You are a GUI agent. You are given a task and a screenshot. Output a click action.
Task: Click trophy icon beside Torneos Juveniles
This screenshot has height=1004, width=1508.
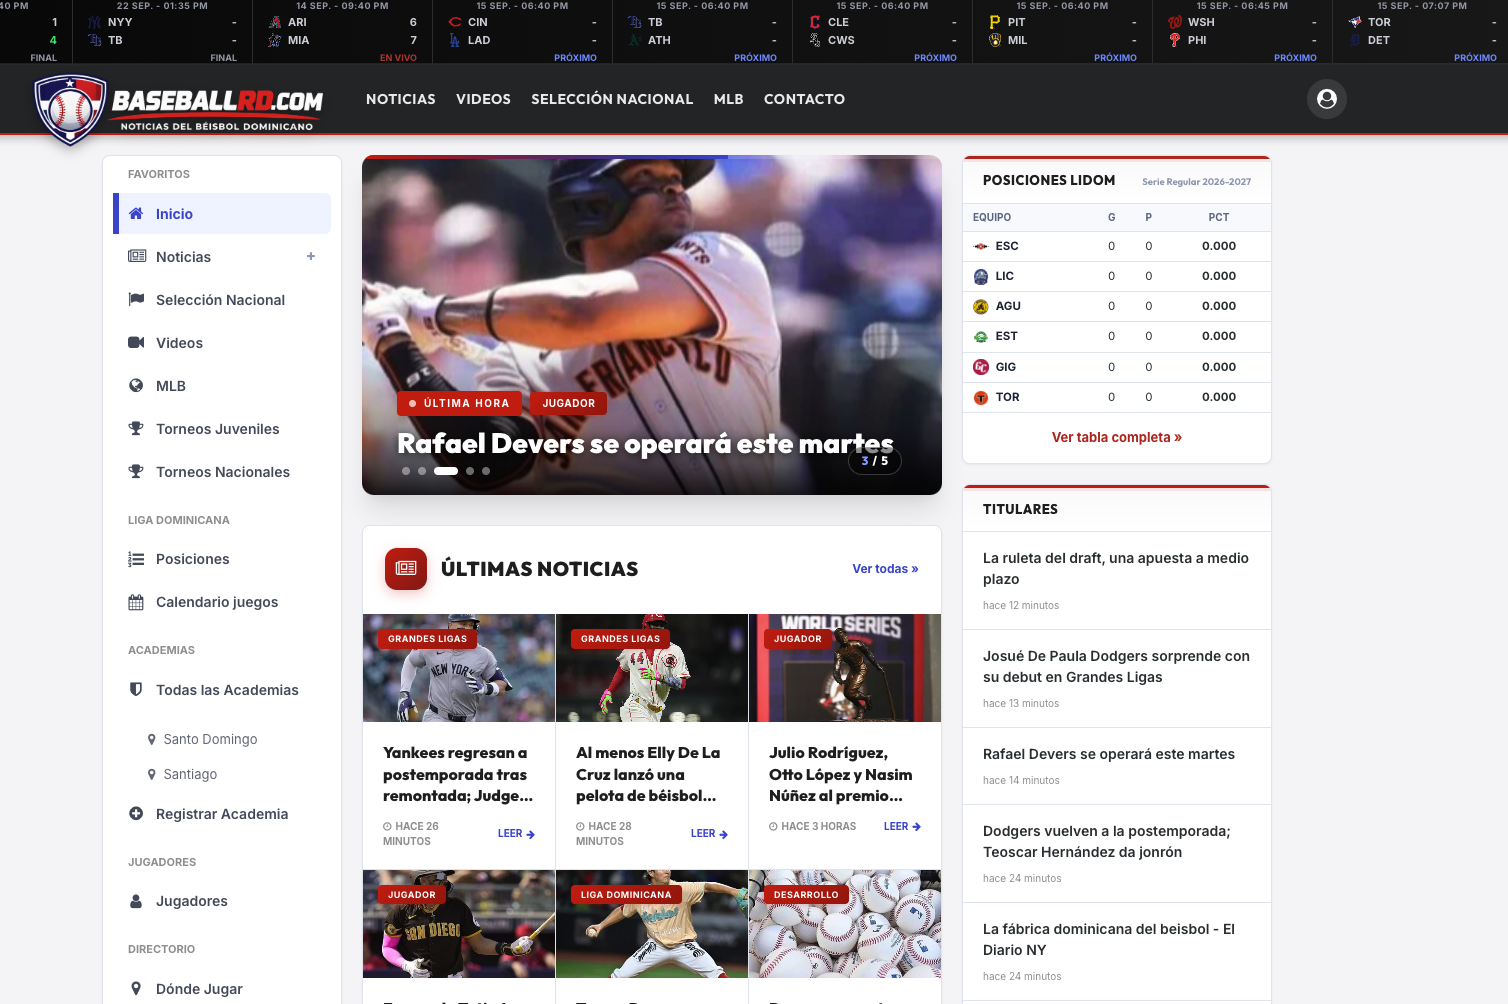tap(136, 429)
